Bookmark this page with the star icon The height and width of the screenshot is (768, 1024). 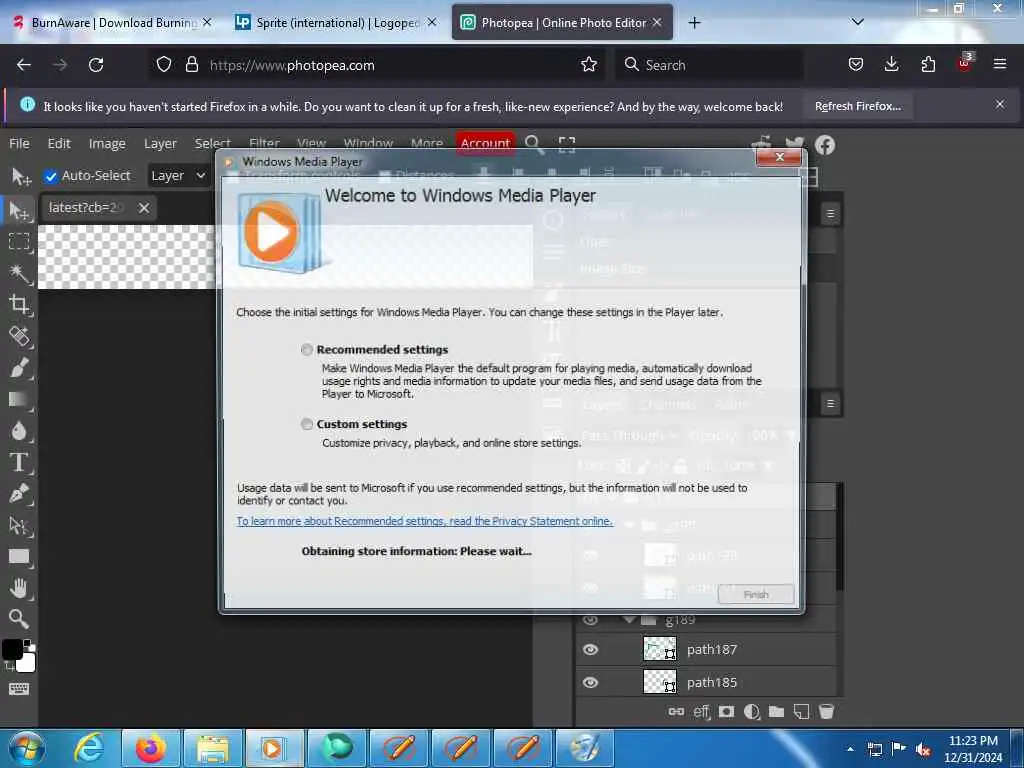coord(588,65)
